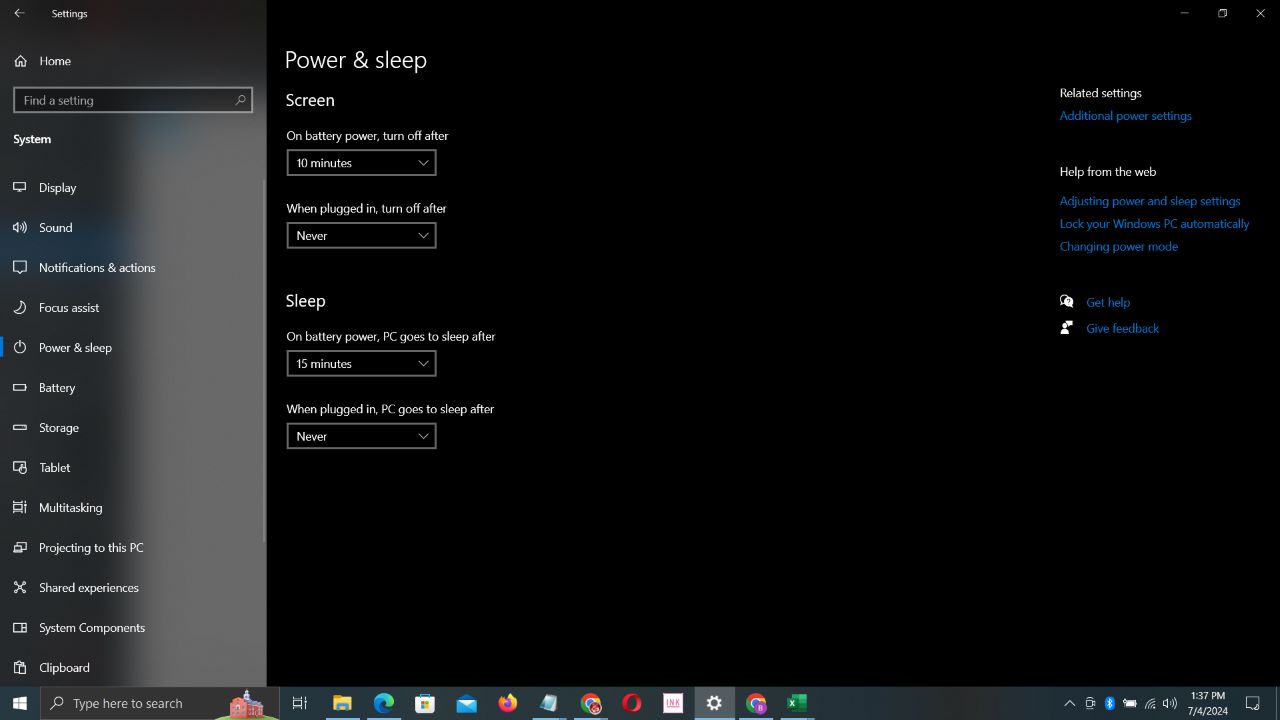Open the Chrome icon next to Excel
The image size is (1280, 720).
pyautogui.click(x=756, y=703)
